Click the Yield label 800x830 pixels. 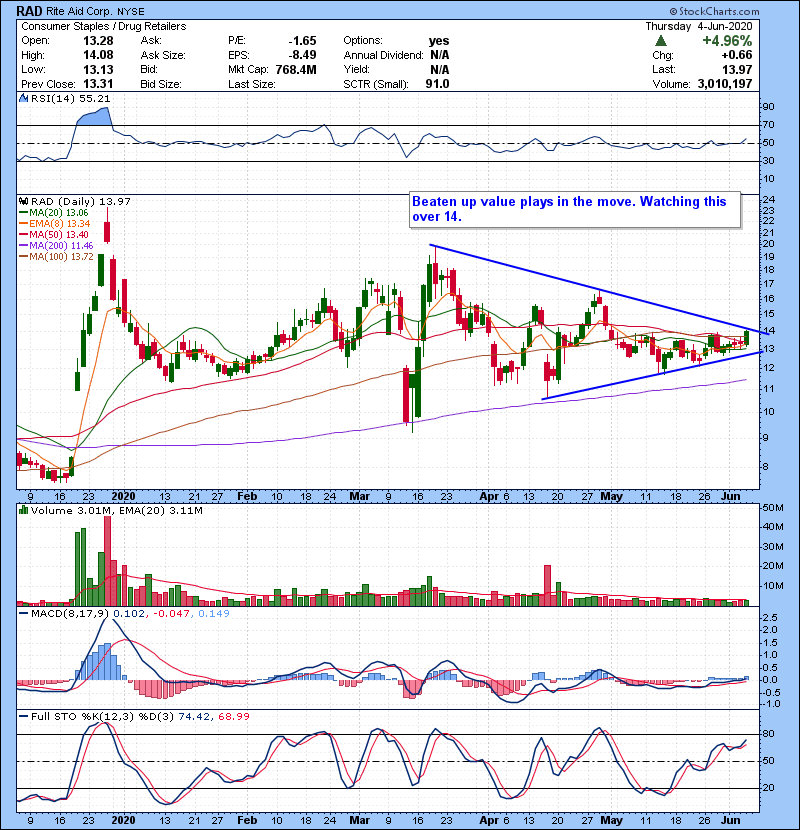click(x=356, y=69)
